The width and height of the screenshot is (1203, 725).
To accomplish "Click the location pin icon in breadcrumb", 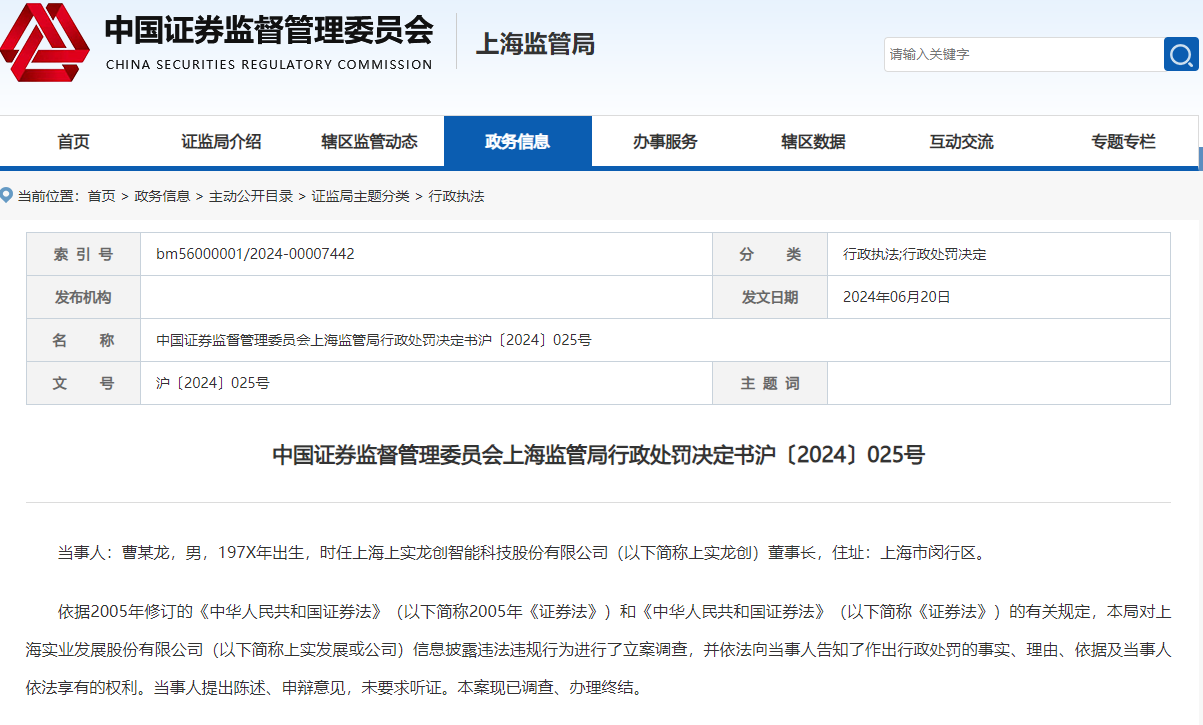I will pos(7,196).
